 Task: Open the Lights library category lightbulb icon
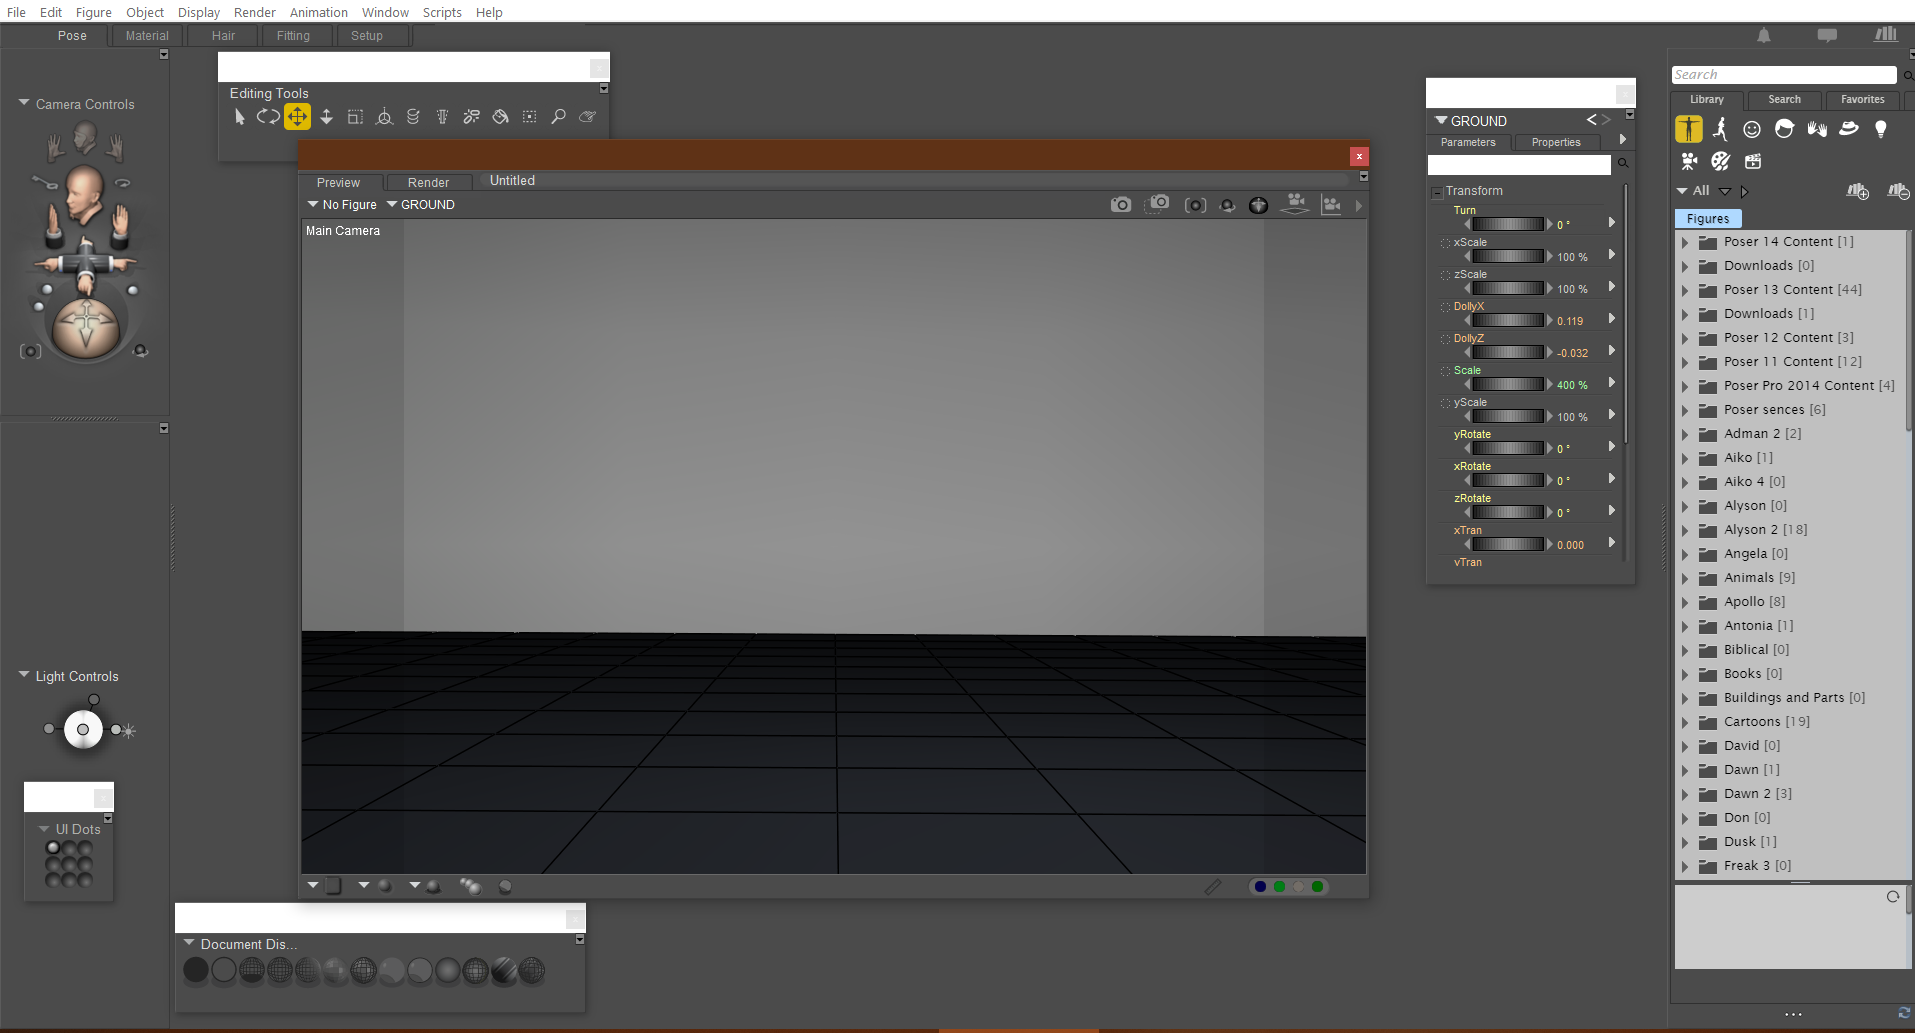tap(1880, 129)
